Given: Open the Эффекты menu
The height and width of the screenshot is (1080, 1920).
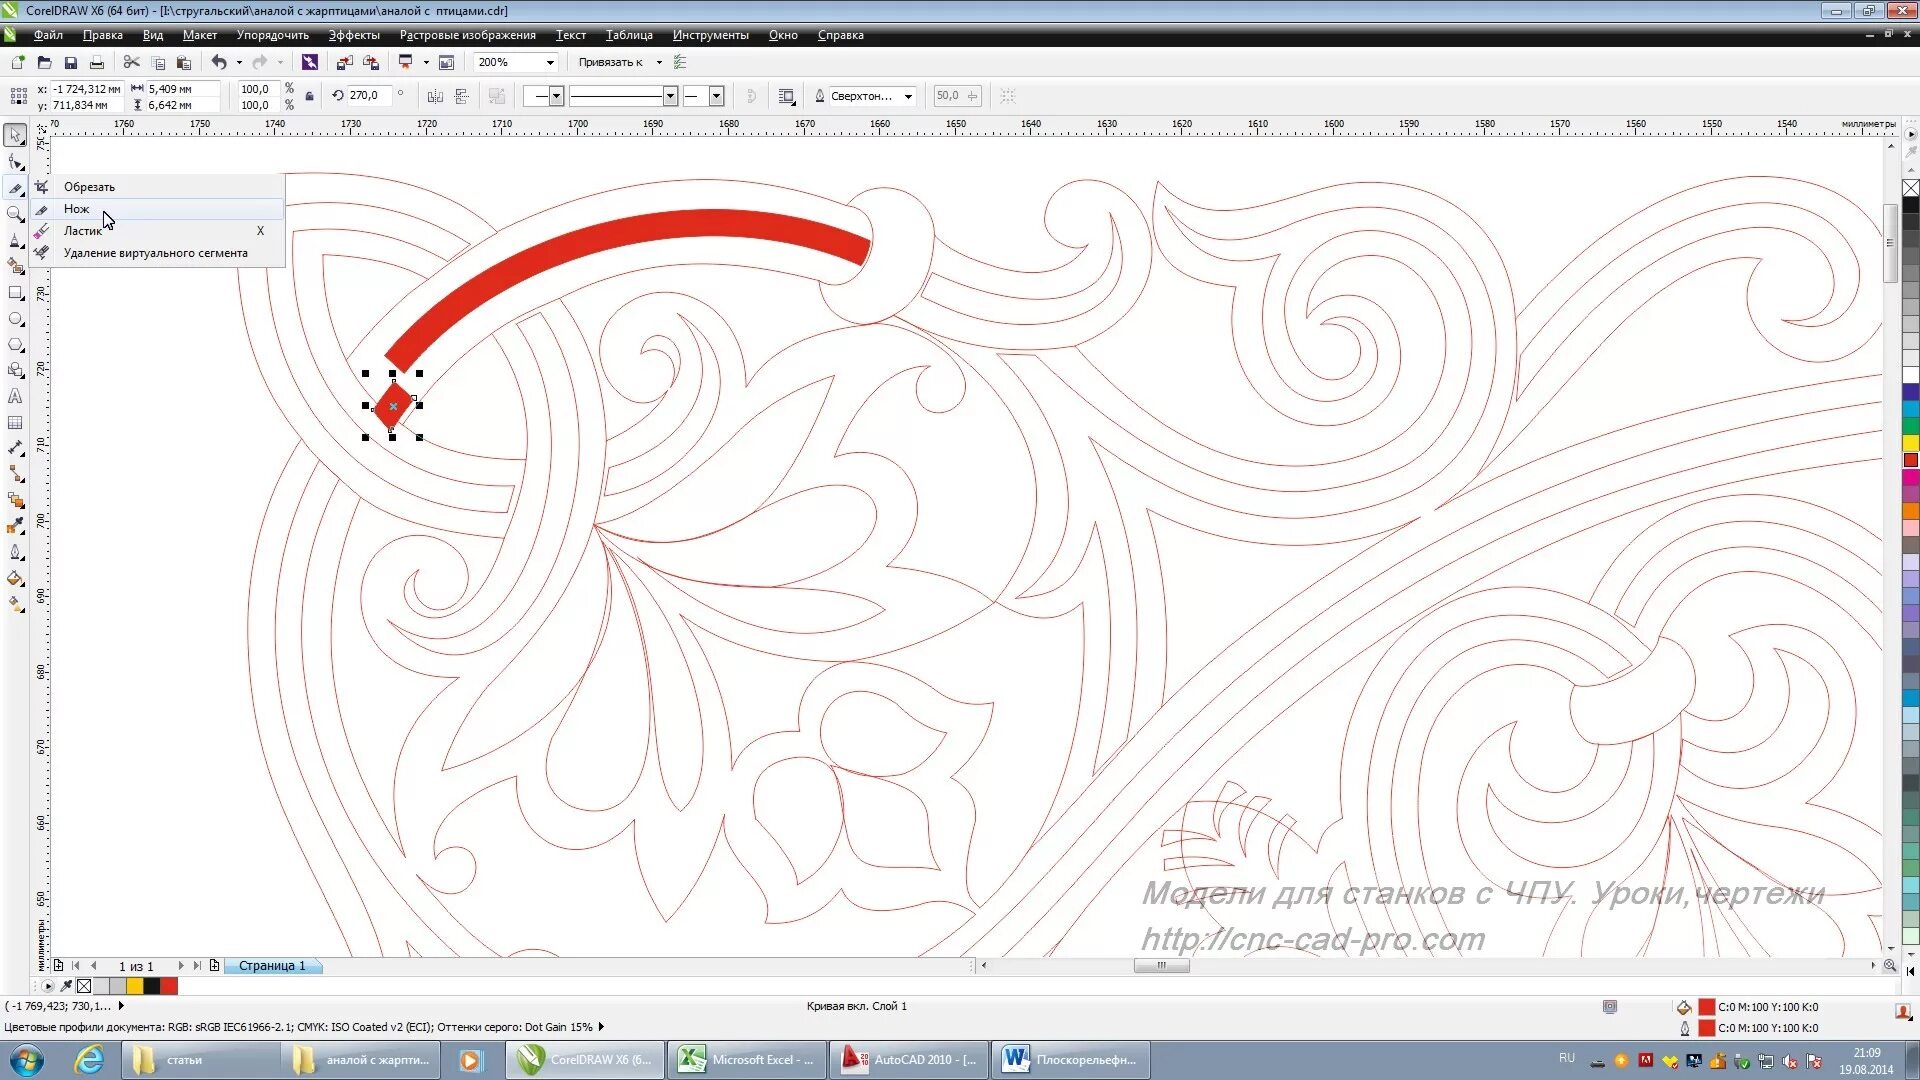Looking at the screenshot, I should click(354, 35).
